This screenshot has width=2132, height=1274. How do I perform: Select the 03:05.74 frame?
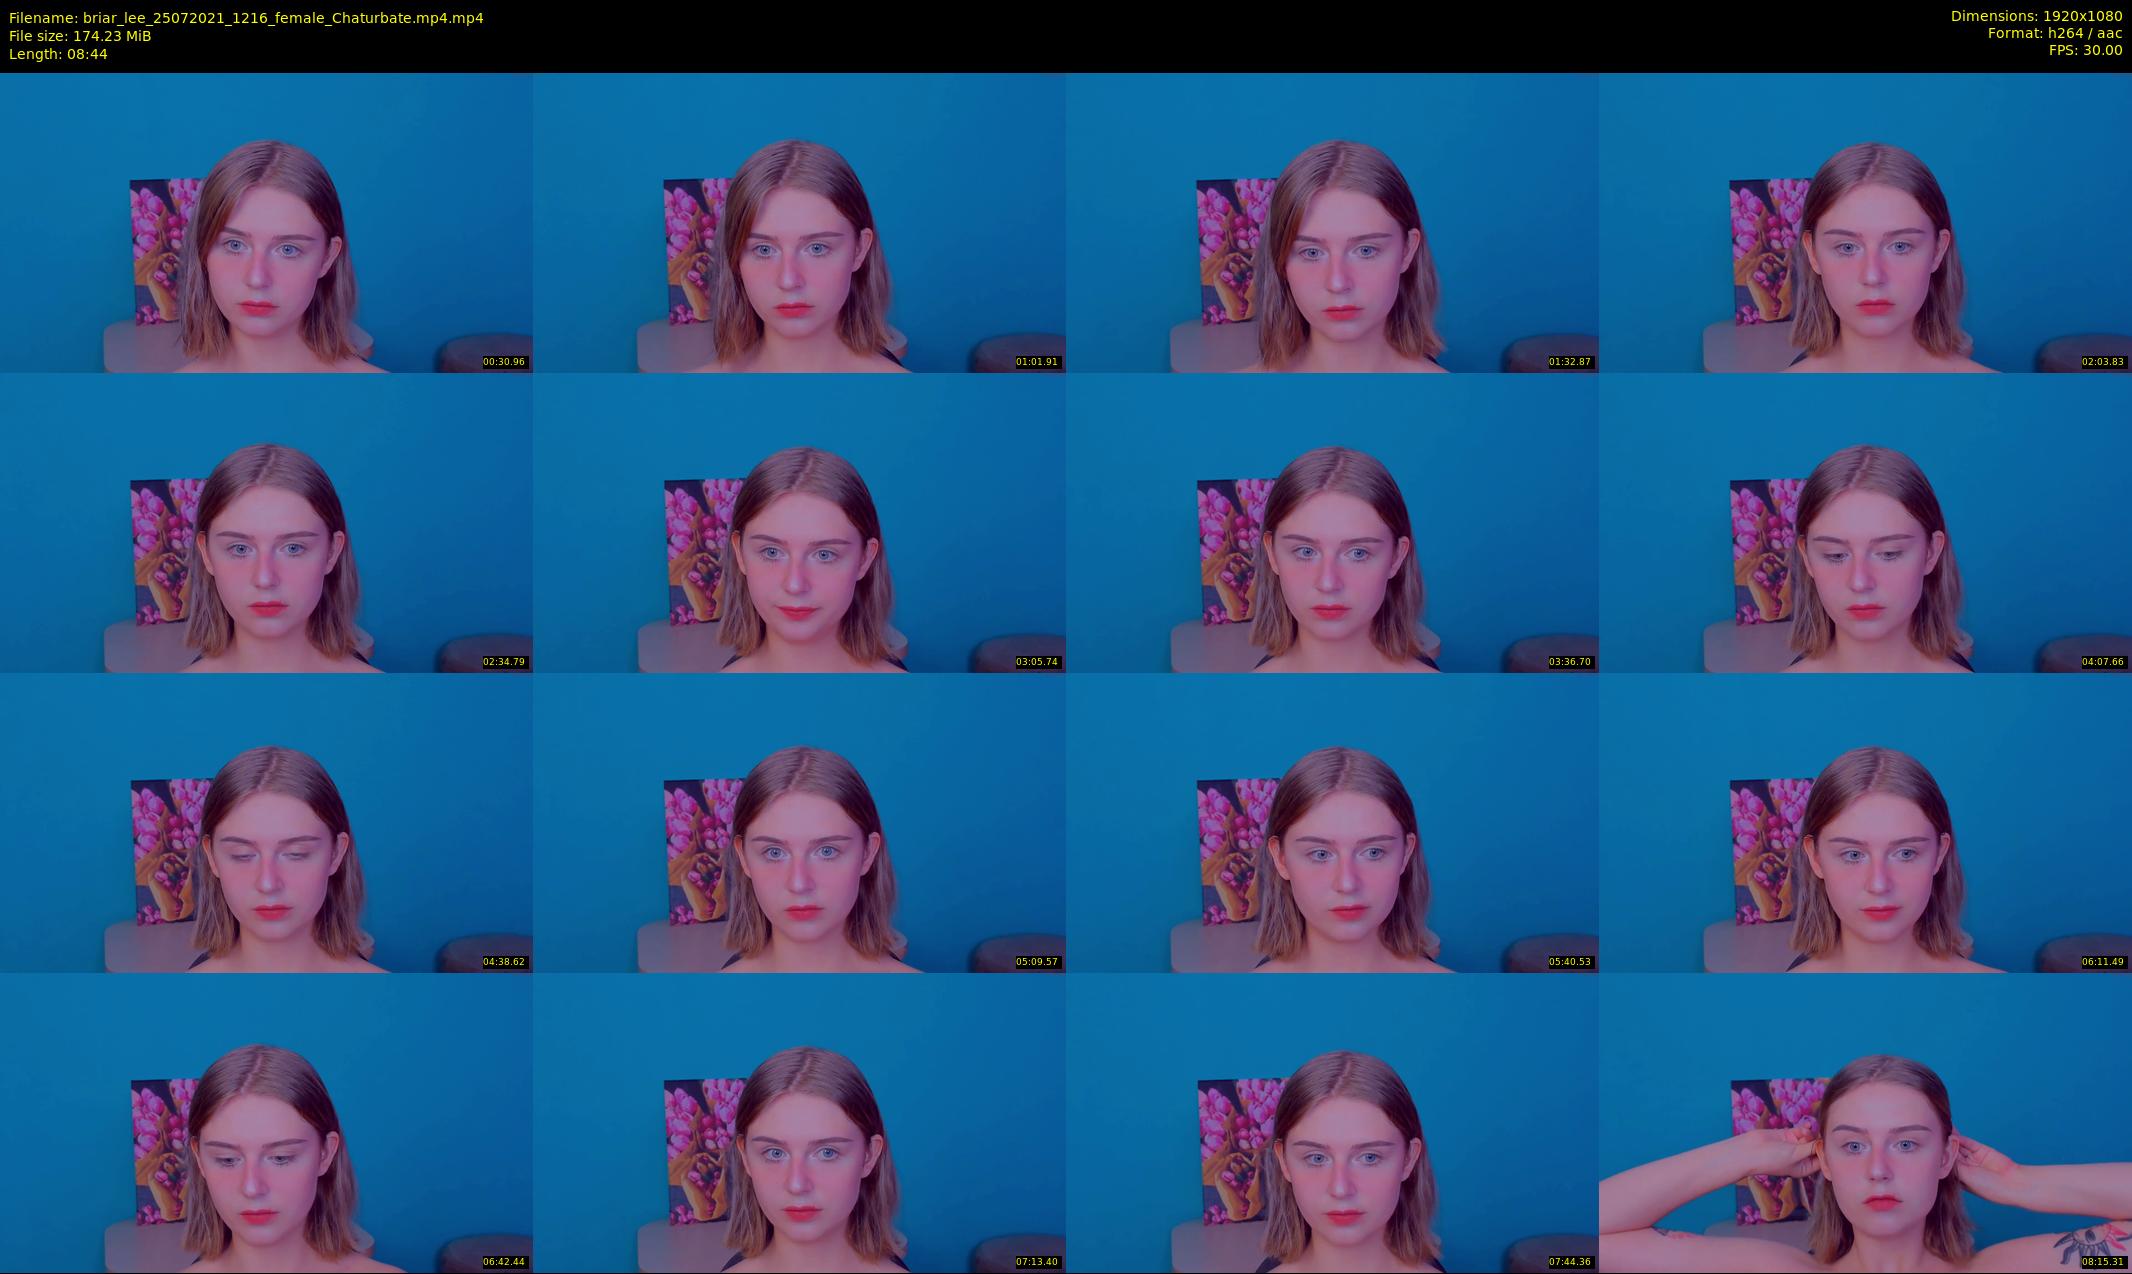click(x=799, y=522)
